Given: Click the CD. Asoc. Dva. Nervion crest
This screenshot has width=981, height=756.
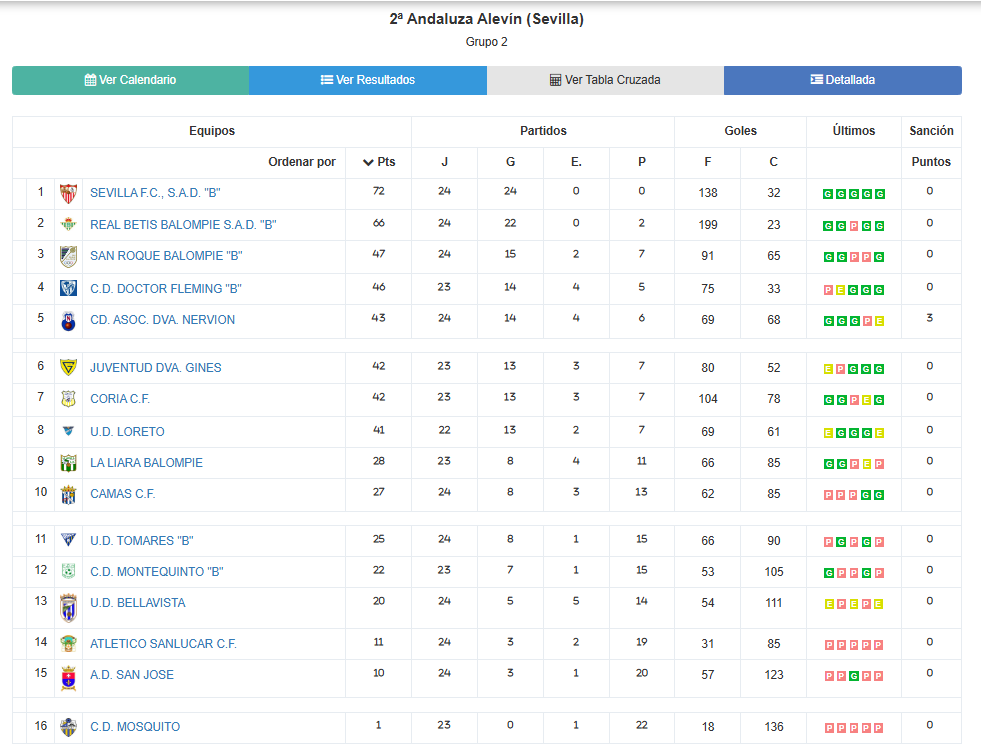Looking at the screenshot, I should coord(68,320).
